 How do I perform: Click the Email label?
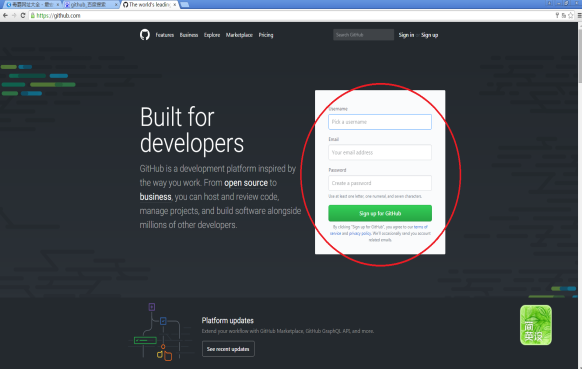(x=334, y=139)
